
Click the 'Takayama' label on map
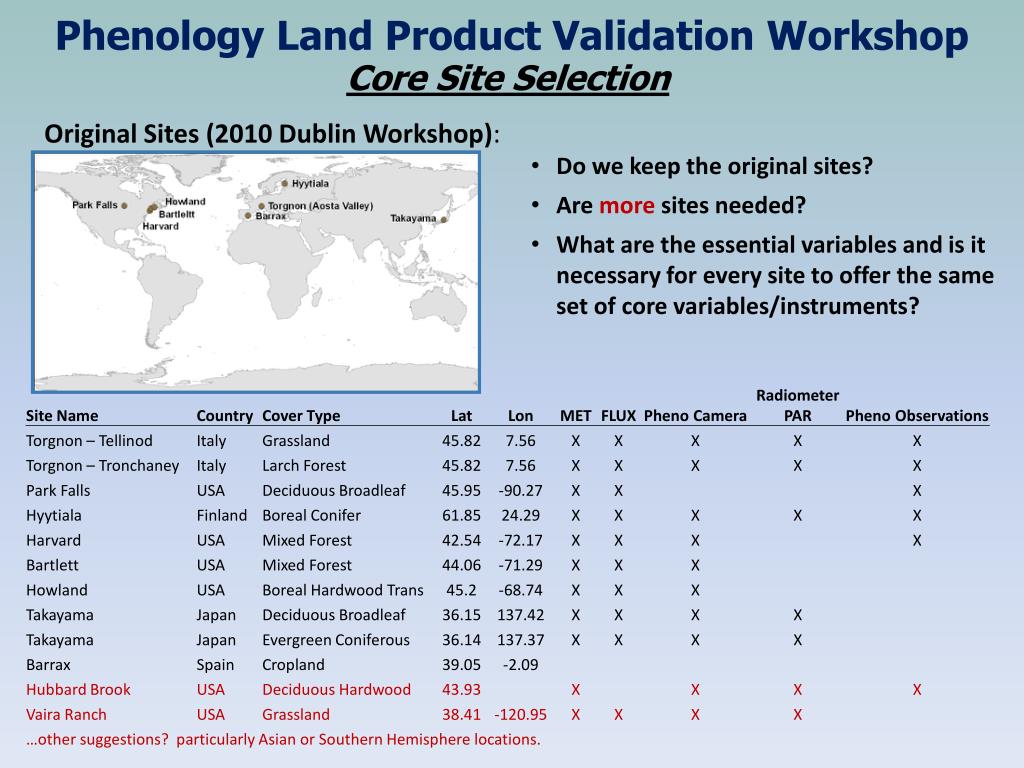click(413, 218)
